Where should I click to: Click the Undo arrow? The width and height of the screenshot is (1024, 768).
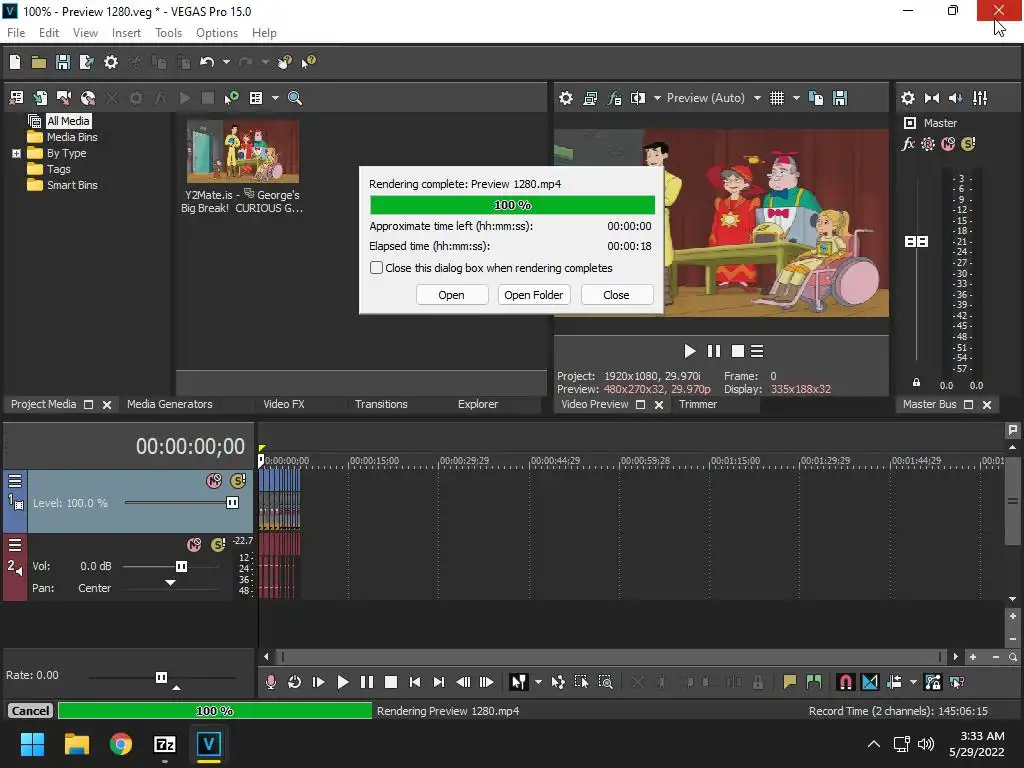[x=206, y=62]
